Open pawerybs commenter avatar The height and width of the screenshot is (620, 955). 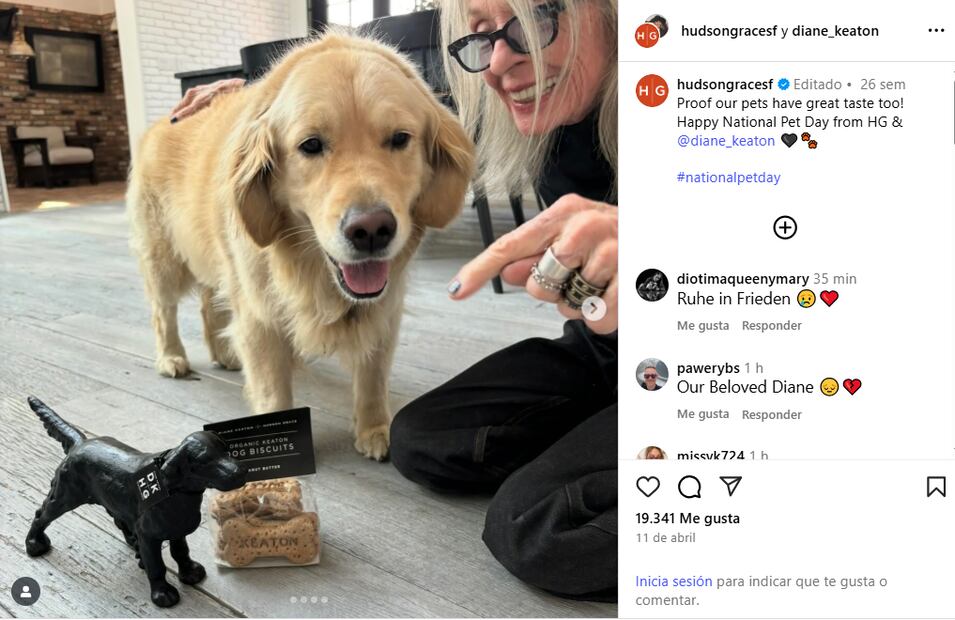click(652, 374)
